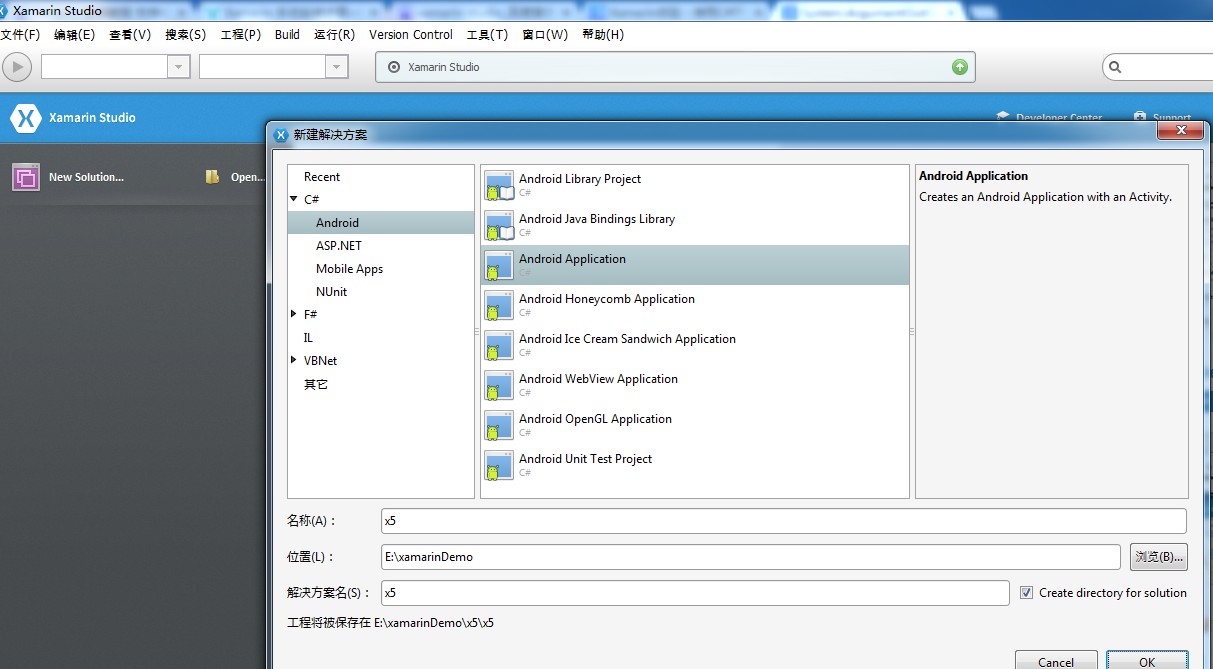Image resolution: width=1213 pixels, height=669 pixels.
Task: Click the 名称(A) name input field
Action: tap(784, 521)
